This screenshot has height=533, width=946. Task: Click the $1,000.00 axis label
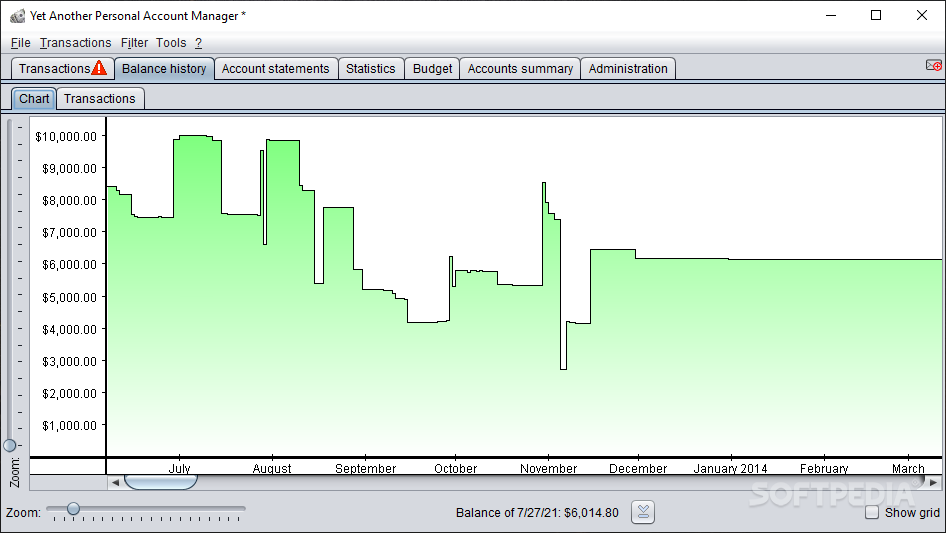pyautogui.click(x=69, y=426)
